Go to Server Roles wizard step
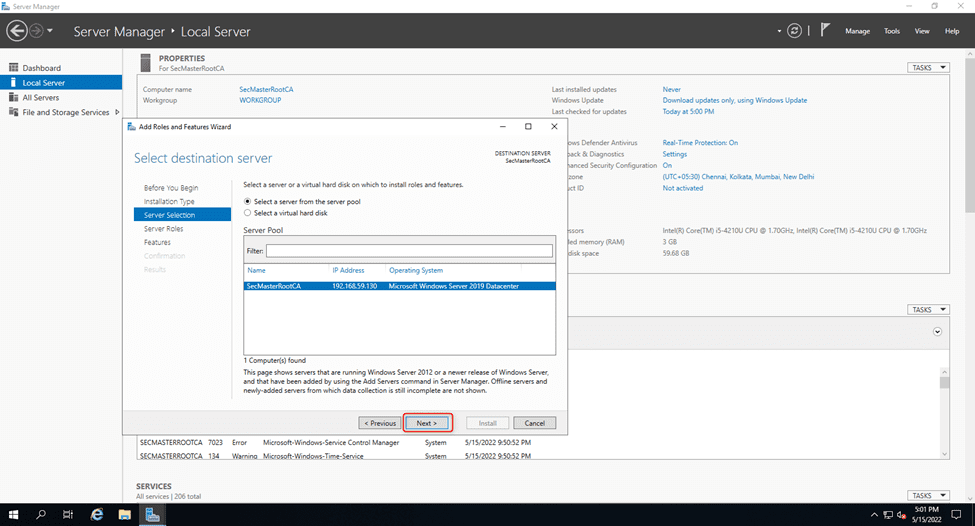 pyautogui.click(x=164, y=229)
